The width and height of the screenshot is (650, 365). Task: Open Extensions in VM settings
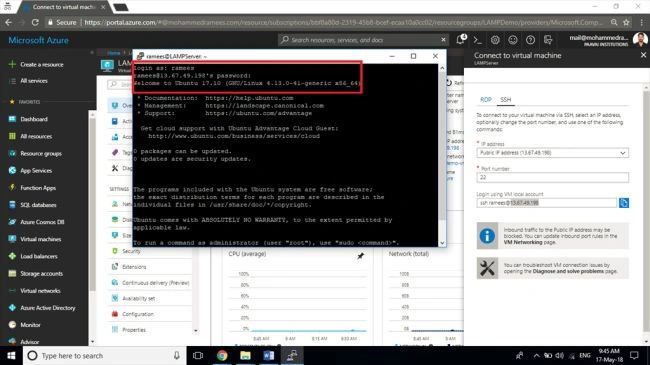pyautogui.click(x=134, y=267)
